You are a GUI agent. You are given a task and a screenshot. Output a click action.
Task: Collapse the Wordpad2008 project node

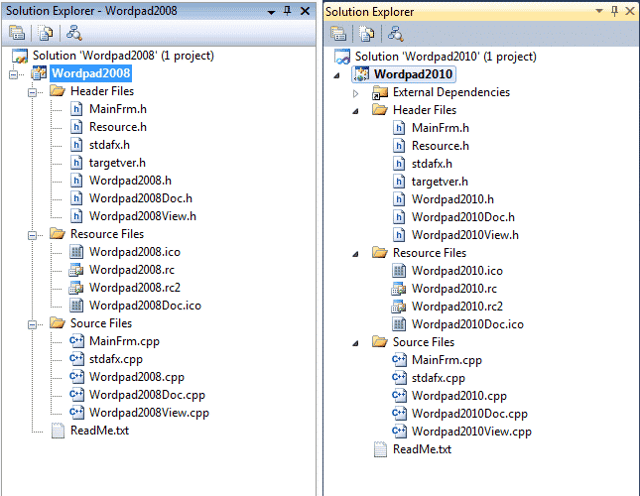tap(13, 75)
